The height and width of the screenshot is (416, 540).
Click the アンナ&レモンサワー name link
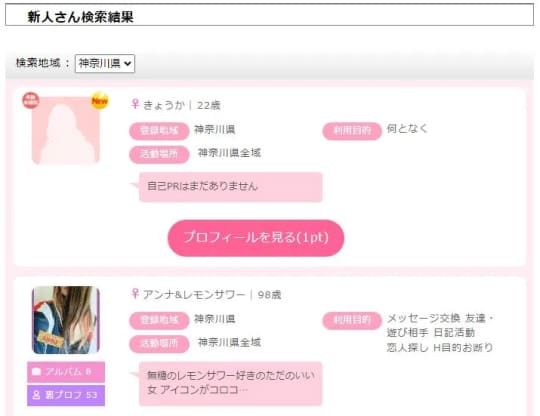194,294
